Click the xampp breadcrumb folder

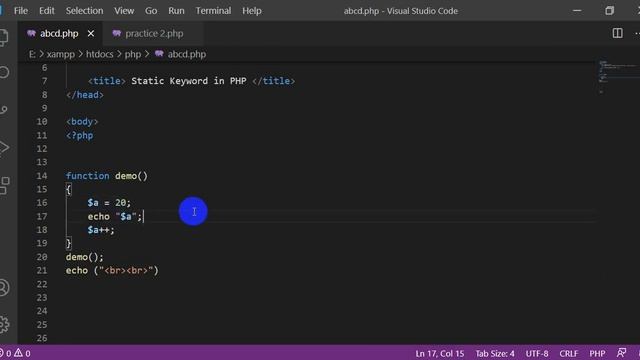click(61, 54)
